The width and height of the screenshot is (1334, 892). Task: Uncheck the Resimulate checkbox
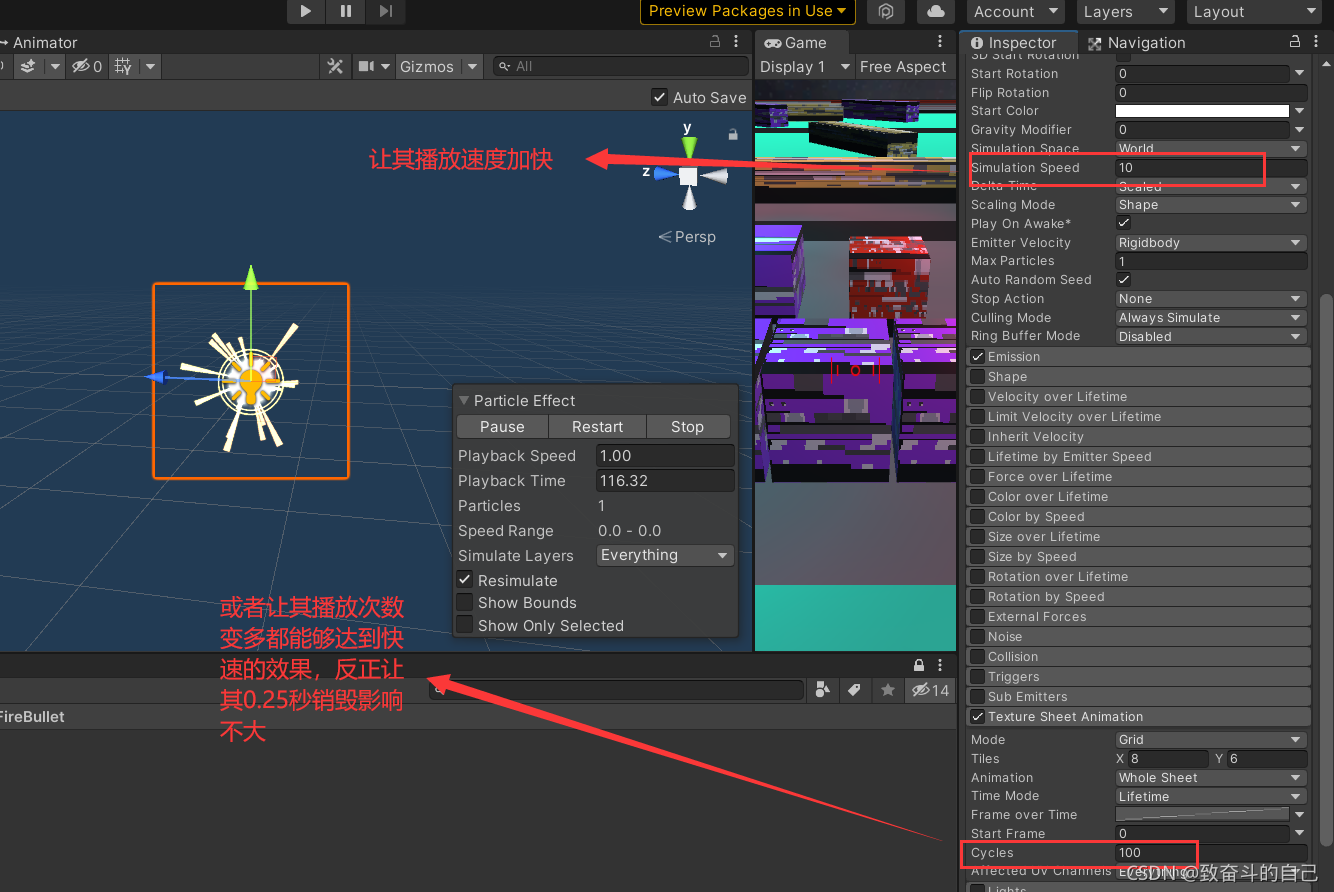click(x=465, y=580)
